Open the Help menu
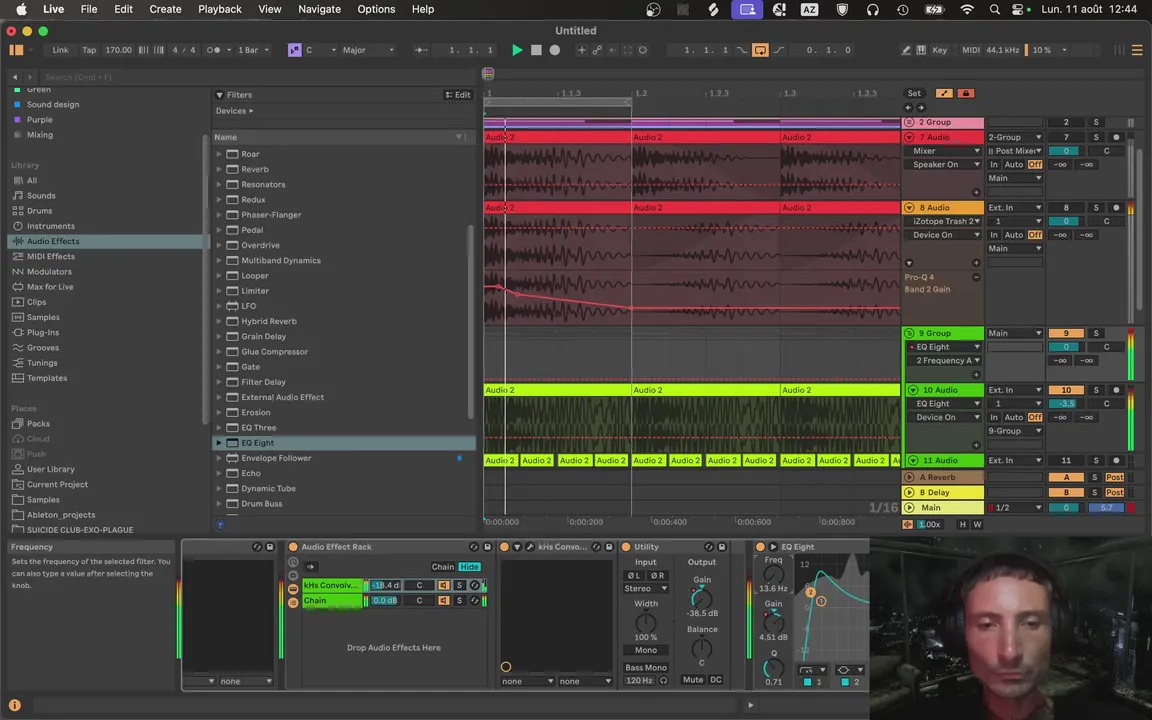1152x720 pixels. pos(422,9)
